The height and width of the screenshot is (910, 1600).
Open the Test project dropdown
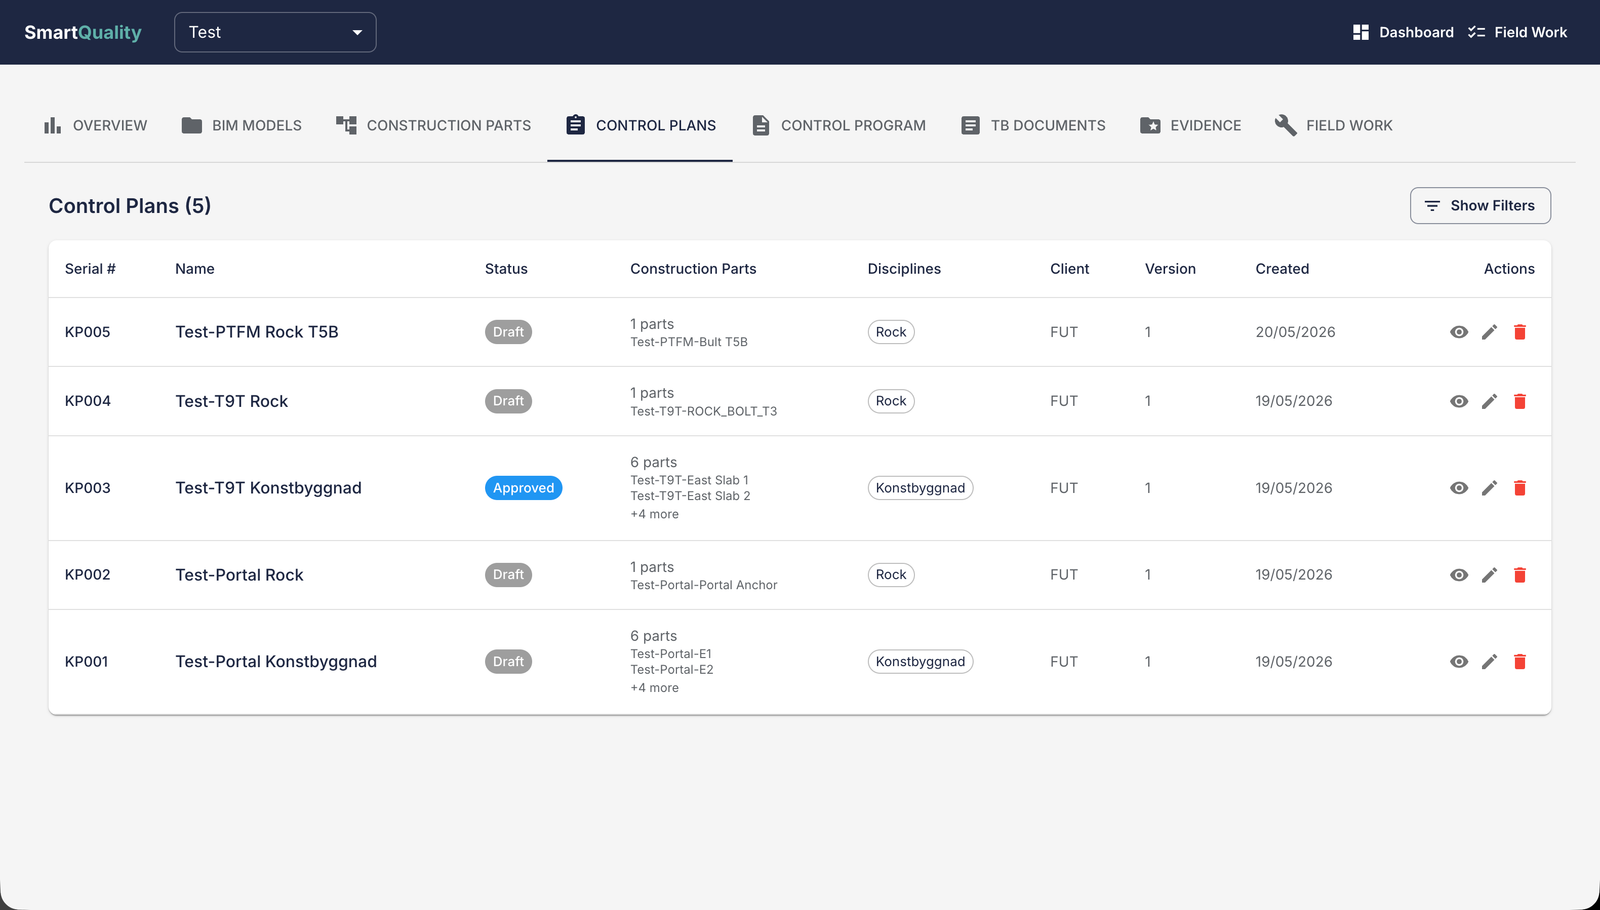click(x=275, y=32)
